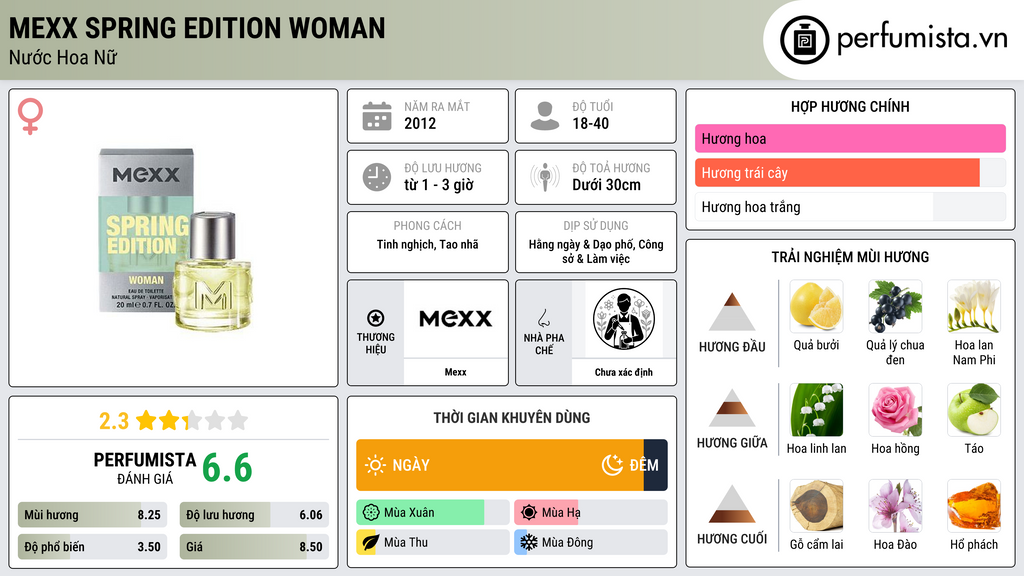Click the sun icon next to Ngày
The height and width of the screenshot is (576, 1024).
pyautogui.click(x=375, y=465)
